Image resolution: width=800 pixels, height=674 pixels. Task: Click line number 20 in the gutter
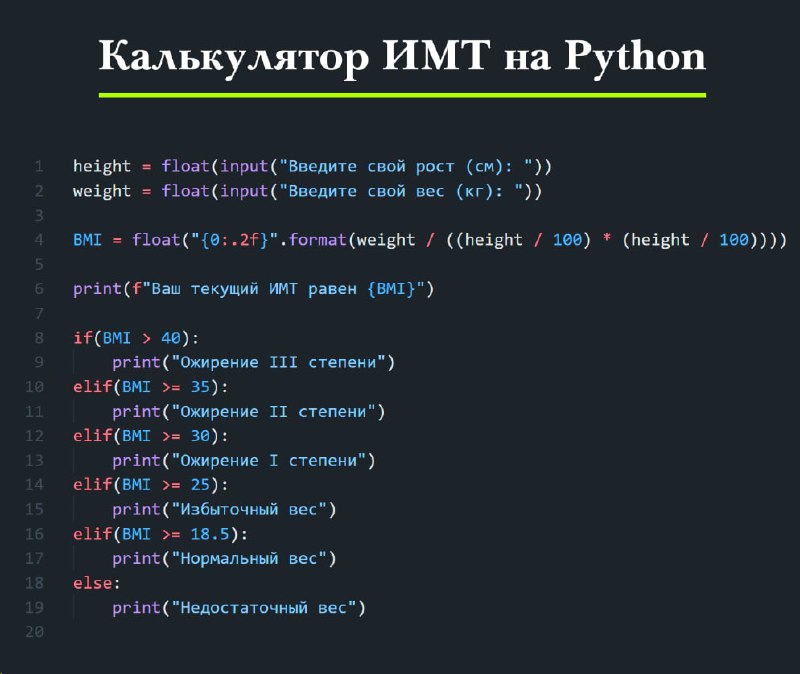tap(35, 632)
